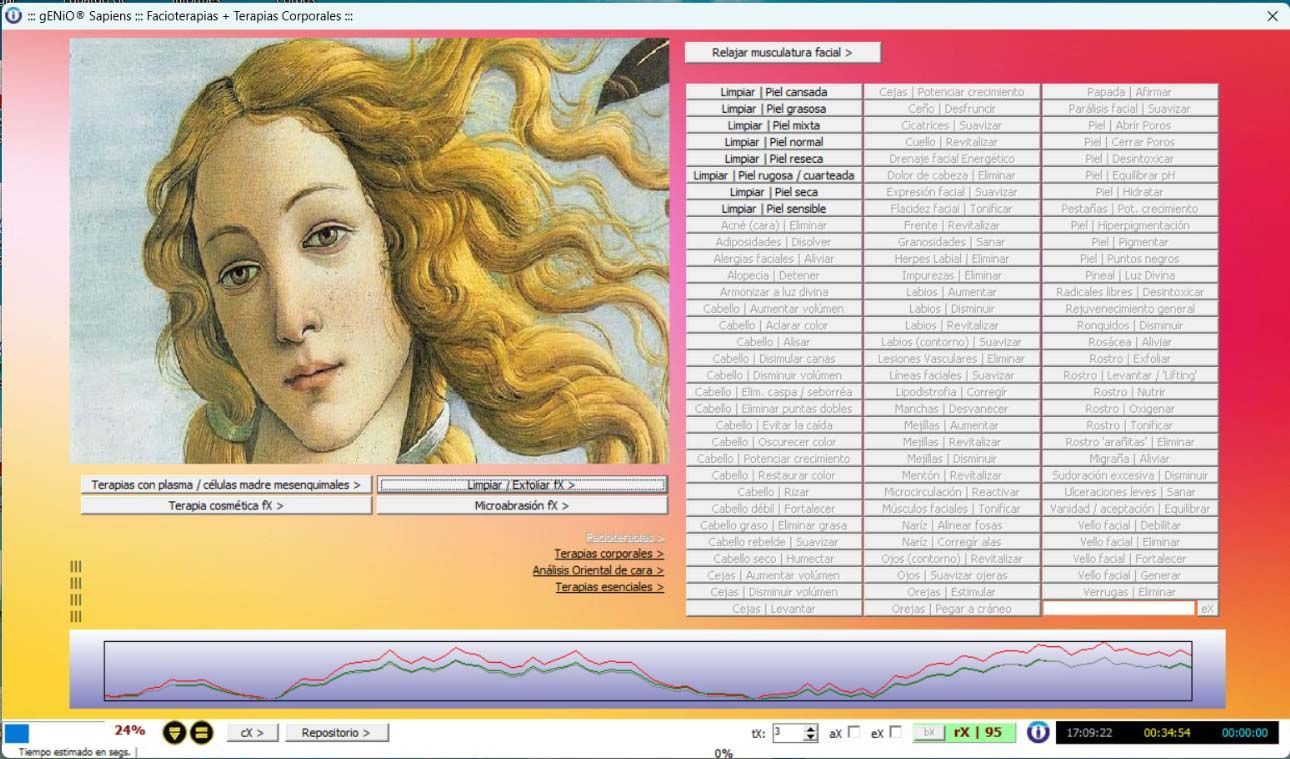Viewport: 1290px width, 759px height.
Task: Click Rostro | Levantar / 'Lifting' entry
Action: click(1130, 375)
